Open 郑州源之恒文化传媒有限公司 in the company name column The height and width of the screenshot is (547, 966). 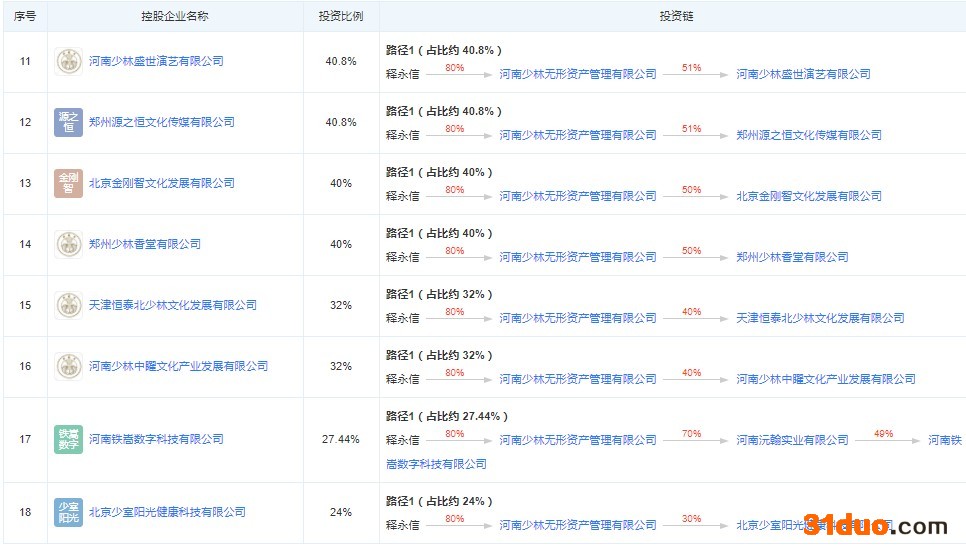point(162,122)
